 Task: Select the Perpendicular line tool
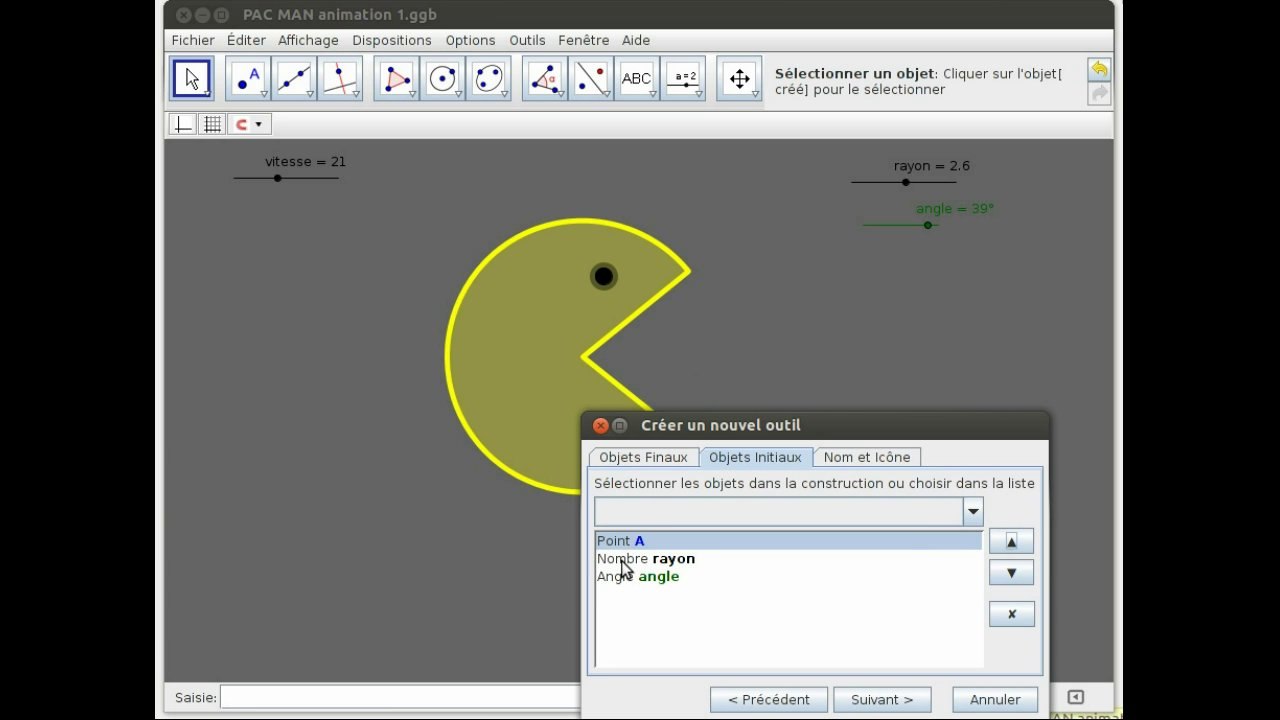pyautogui.click(x=340, y=79)
